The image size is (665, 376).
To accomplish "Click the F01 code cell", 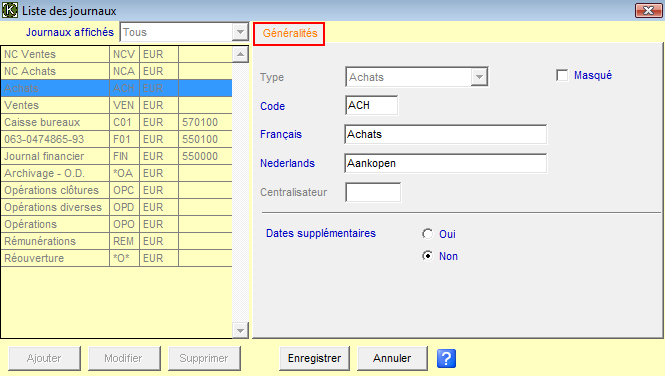I will [124, 139].
